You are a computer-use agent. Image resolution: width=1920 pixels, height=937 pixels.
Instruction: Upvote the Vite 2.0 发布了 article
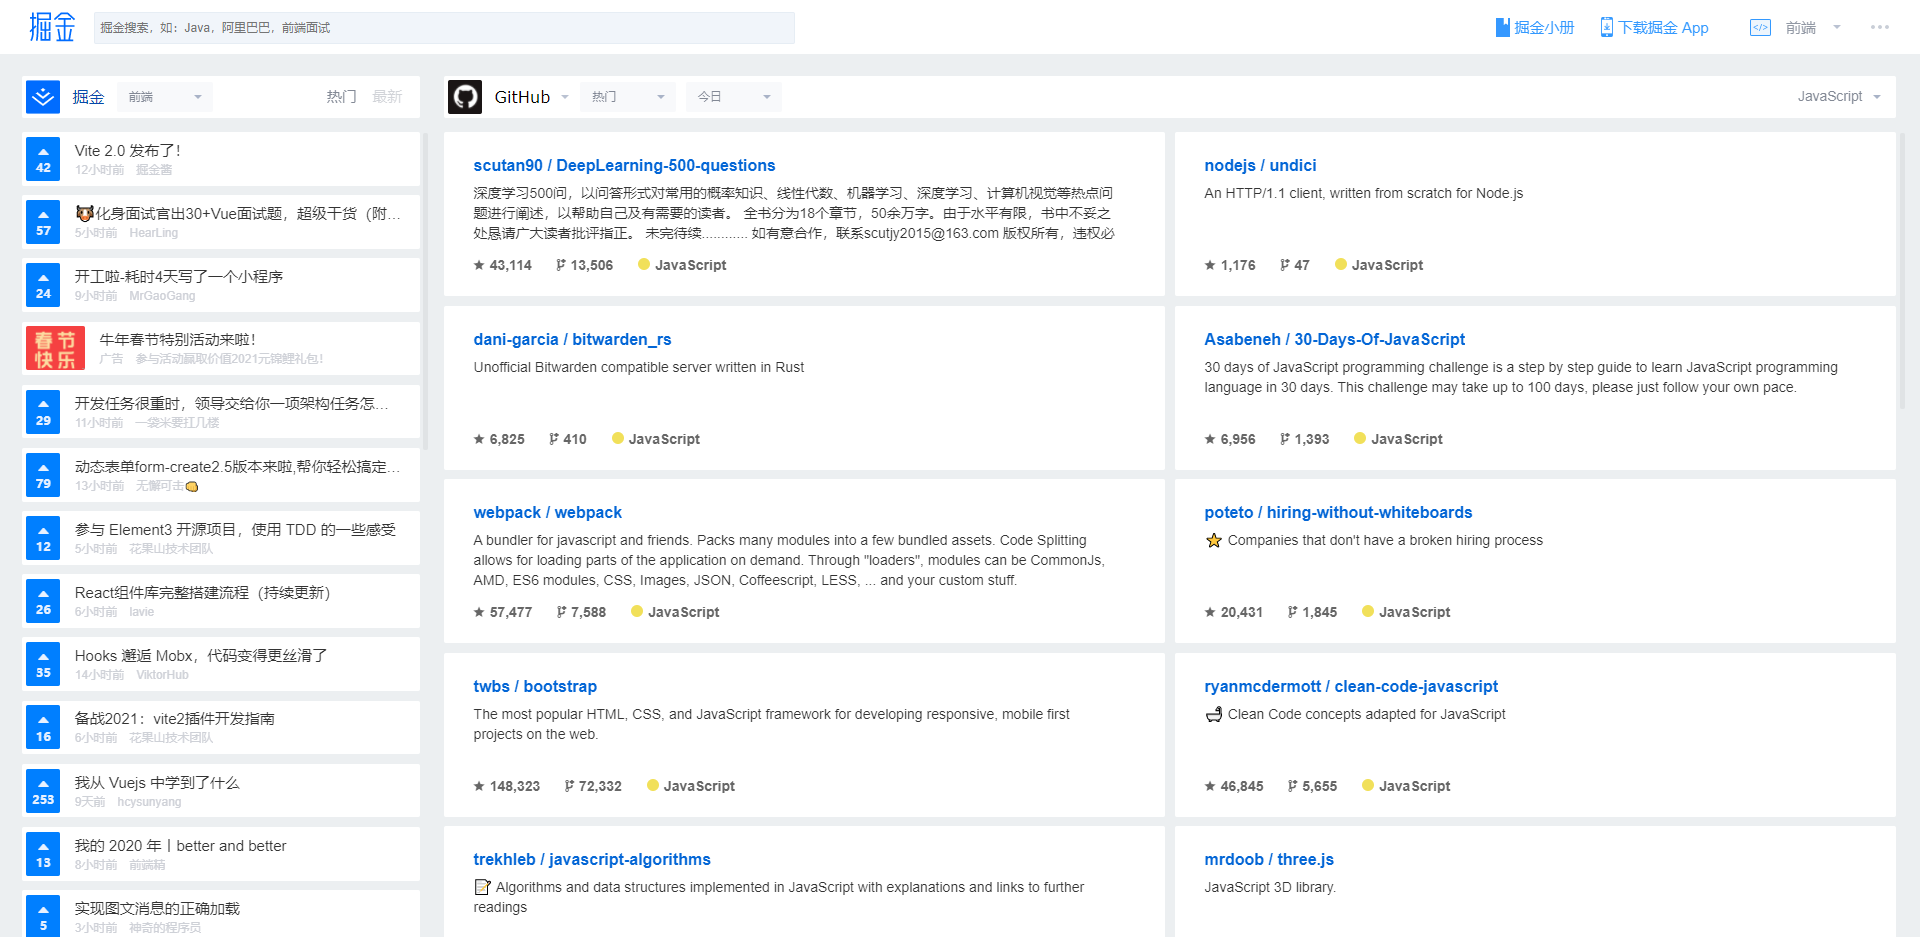click(x=43, y=159)
